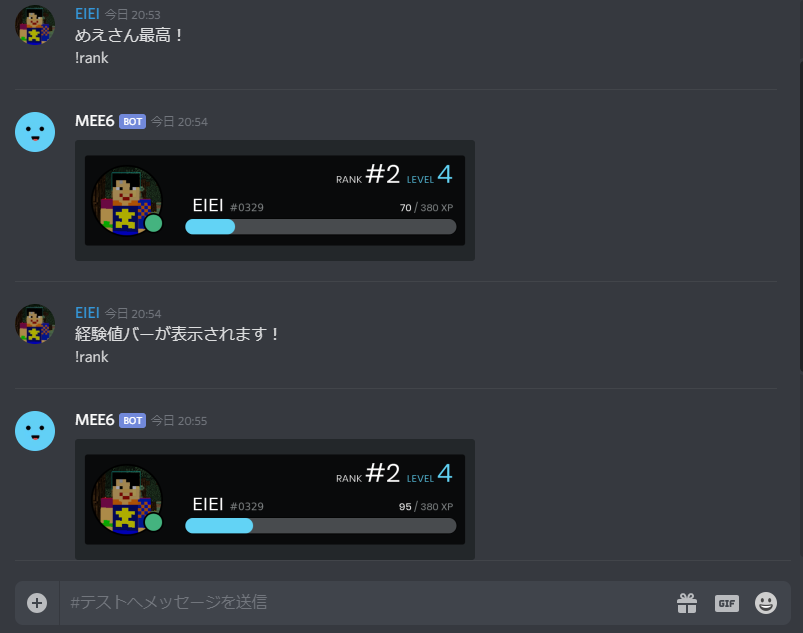Open the emoji picker smiley
The width and height of the screenshot is (803, 633).
click(766, 603)
